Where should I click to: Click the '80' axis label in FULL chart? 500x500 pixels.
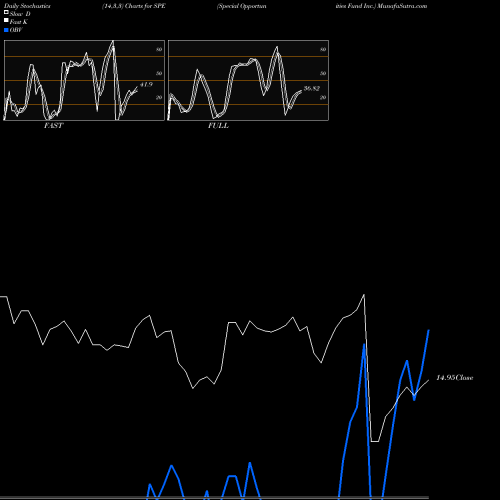pos(323,49)
